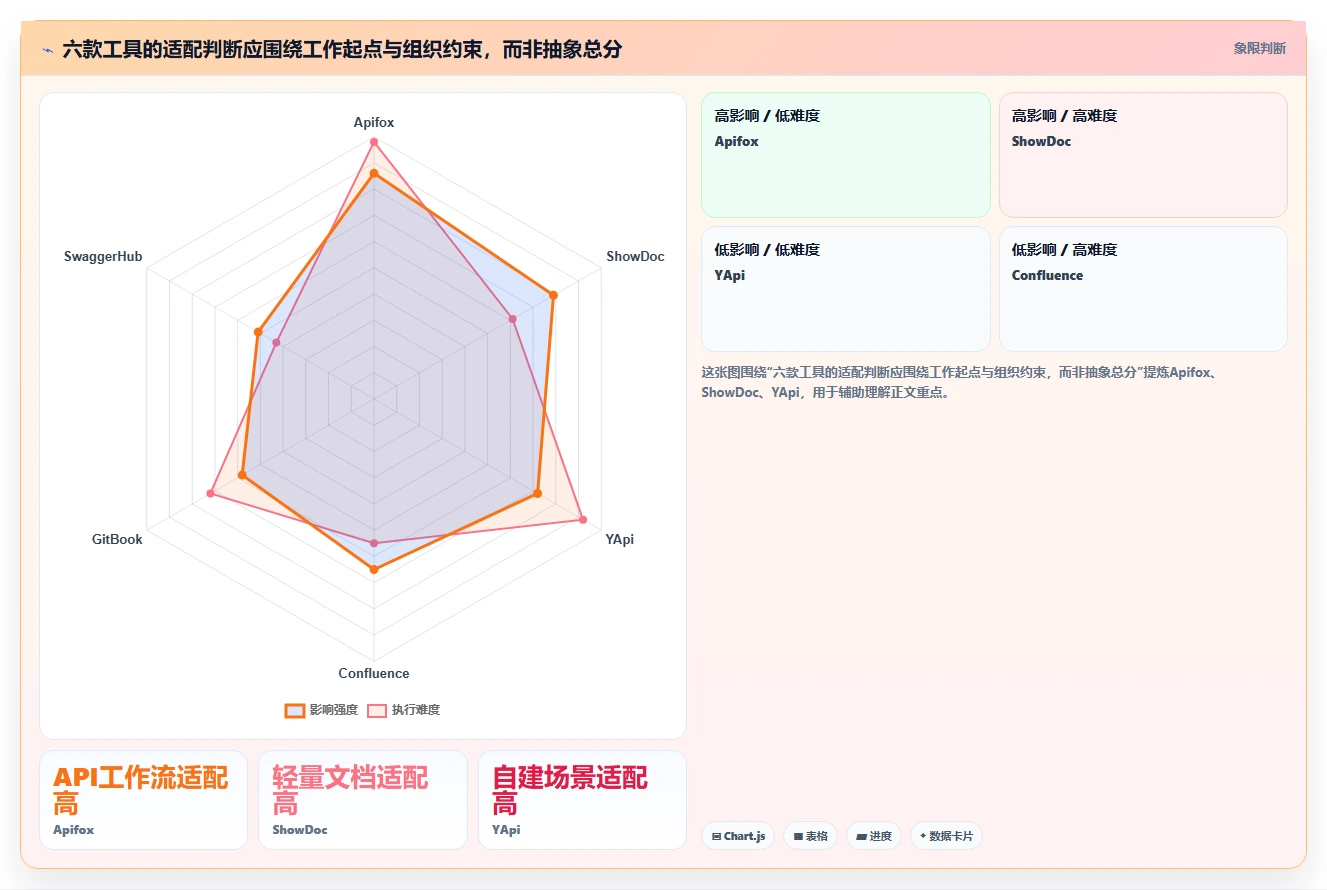Click the Chart.js chip
Image resolution: width=1327 pixels, height=890 pixels.
coord(738,836)
